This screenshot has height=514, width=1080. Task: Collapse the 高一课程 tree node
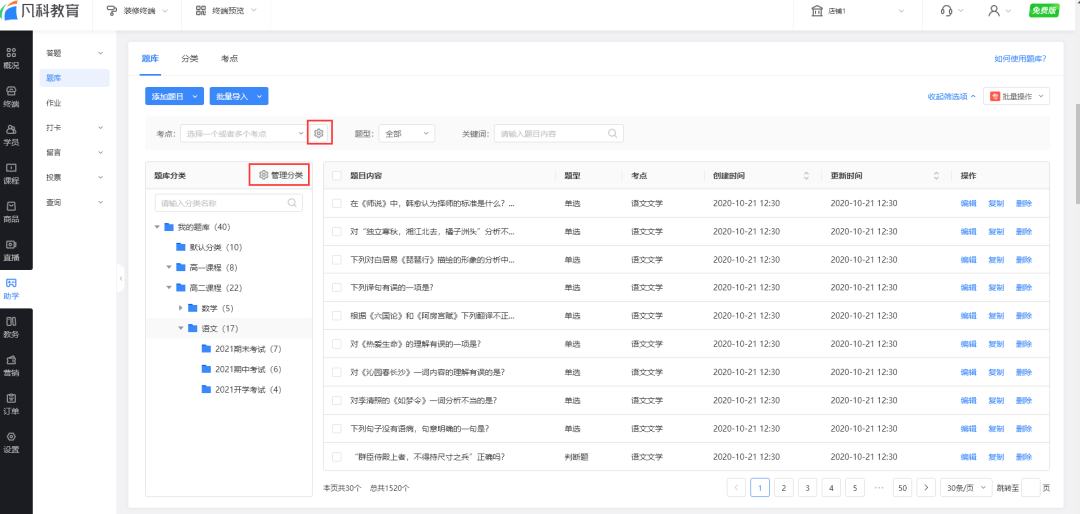coord(169,267)
